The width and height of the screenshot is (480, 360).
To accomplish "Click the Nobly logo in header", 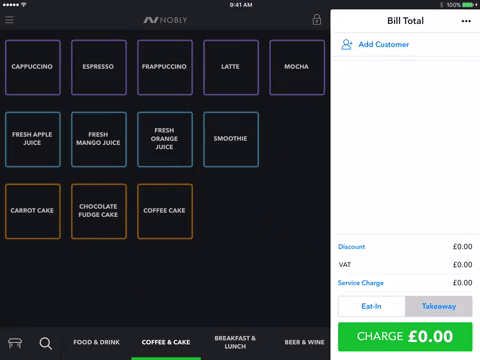I will (x=165, y=20).
